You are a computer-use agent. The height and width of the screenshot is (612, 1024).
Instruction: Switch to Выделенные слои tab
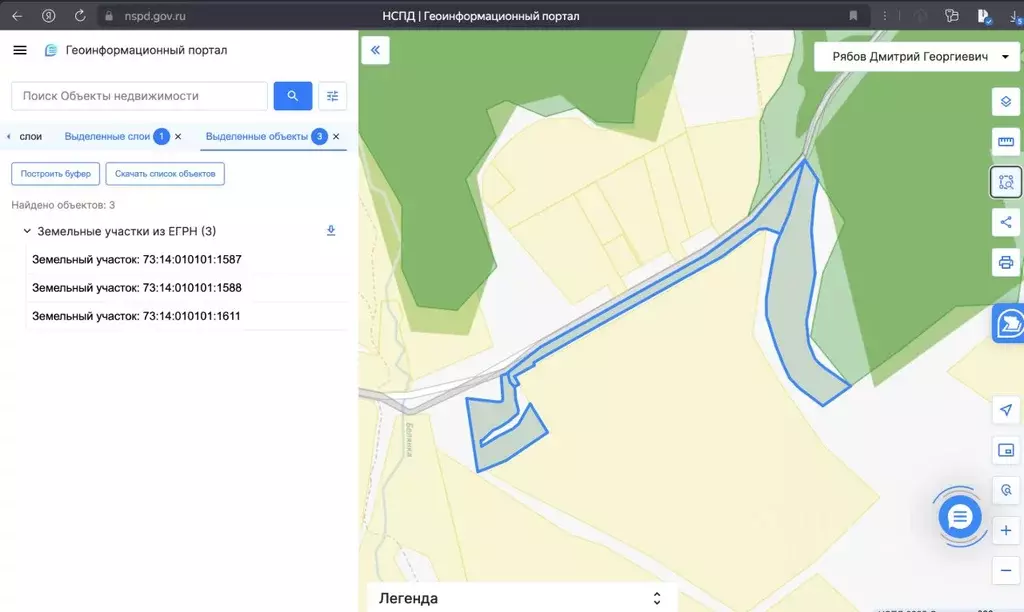[107, 136]
